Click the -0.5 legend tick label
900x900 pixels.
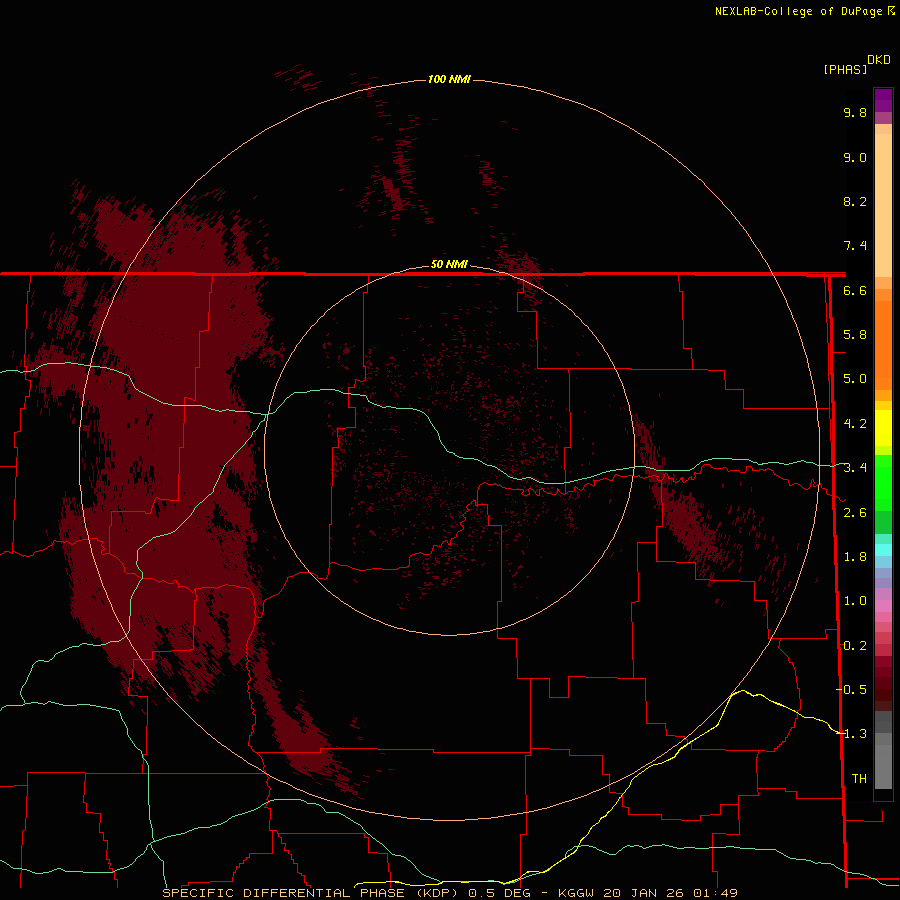852,690
